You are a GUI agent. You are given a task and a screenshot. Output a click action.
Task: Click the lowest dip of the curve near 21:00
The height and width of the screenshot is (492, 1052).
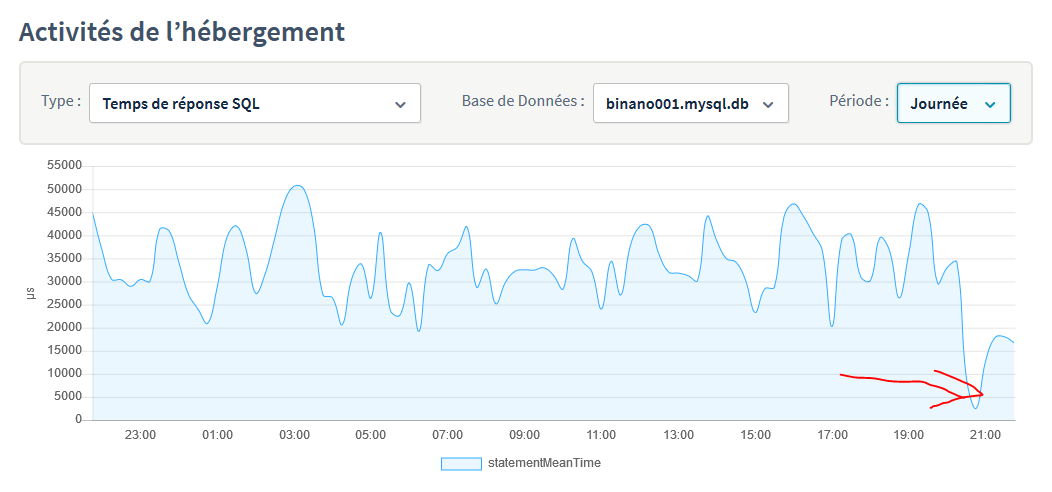pos(976,407)
